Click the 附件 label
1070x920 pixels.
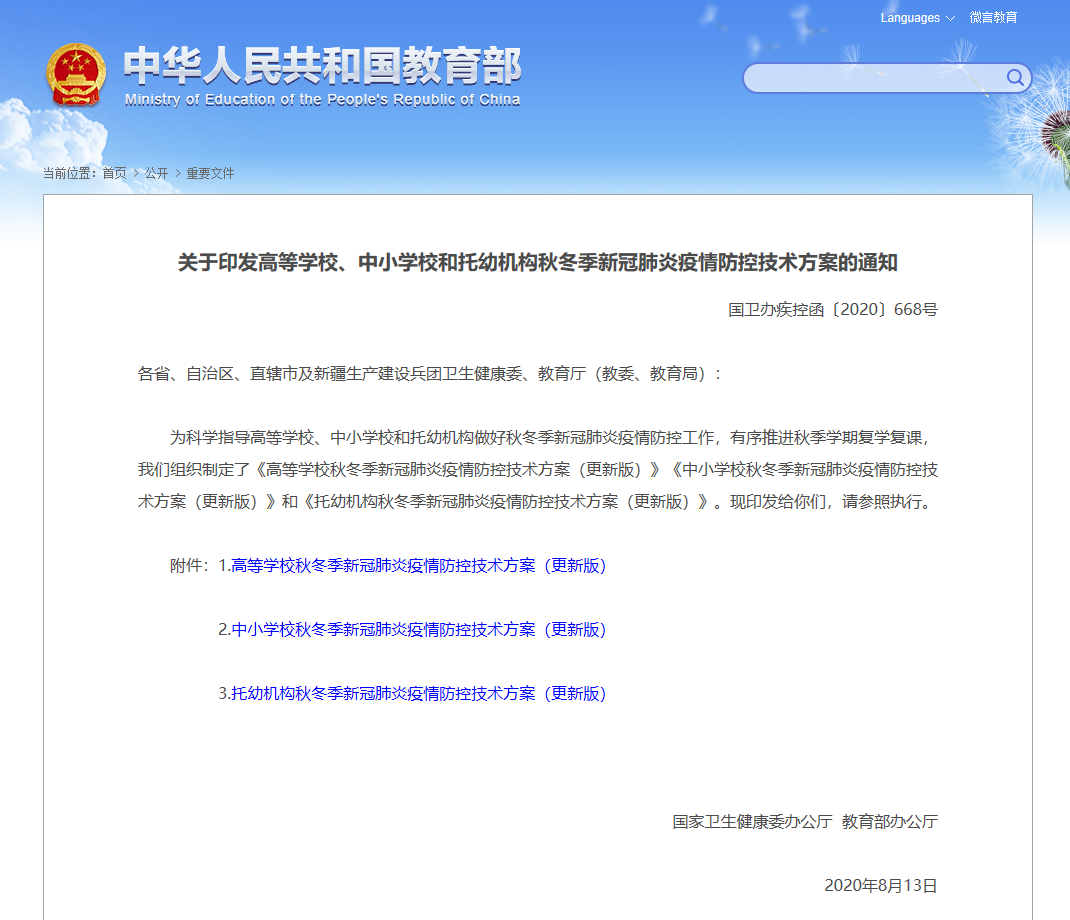point(189,566)
